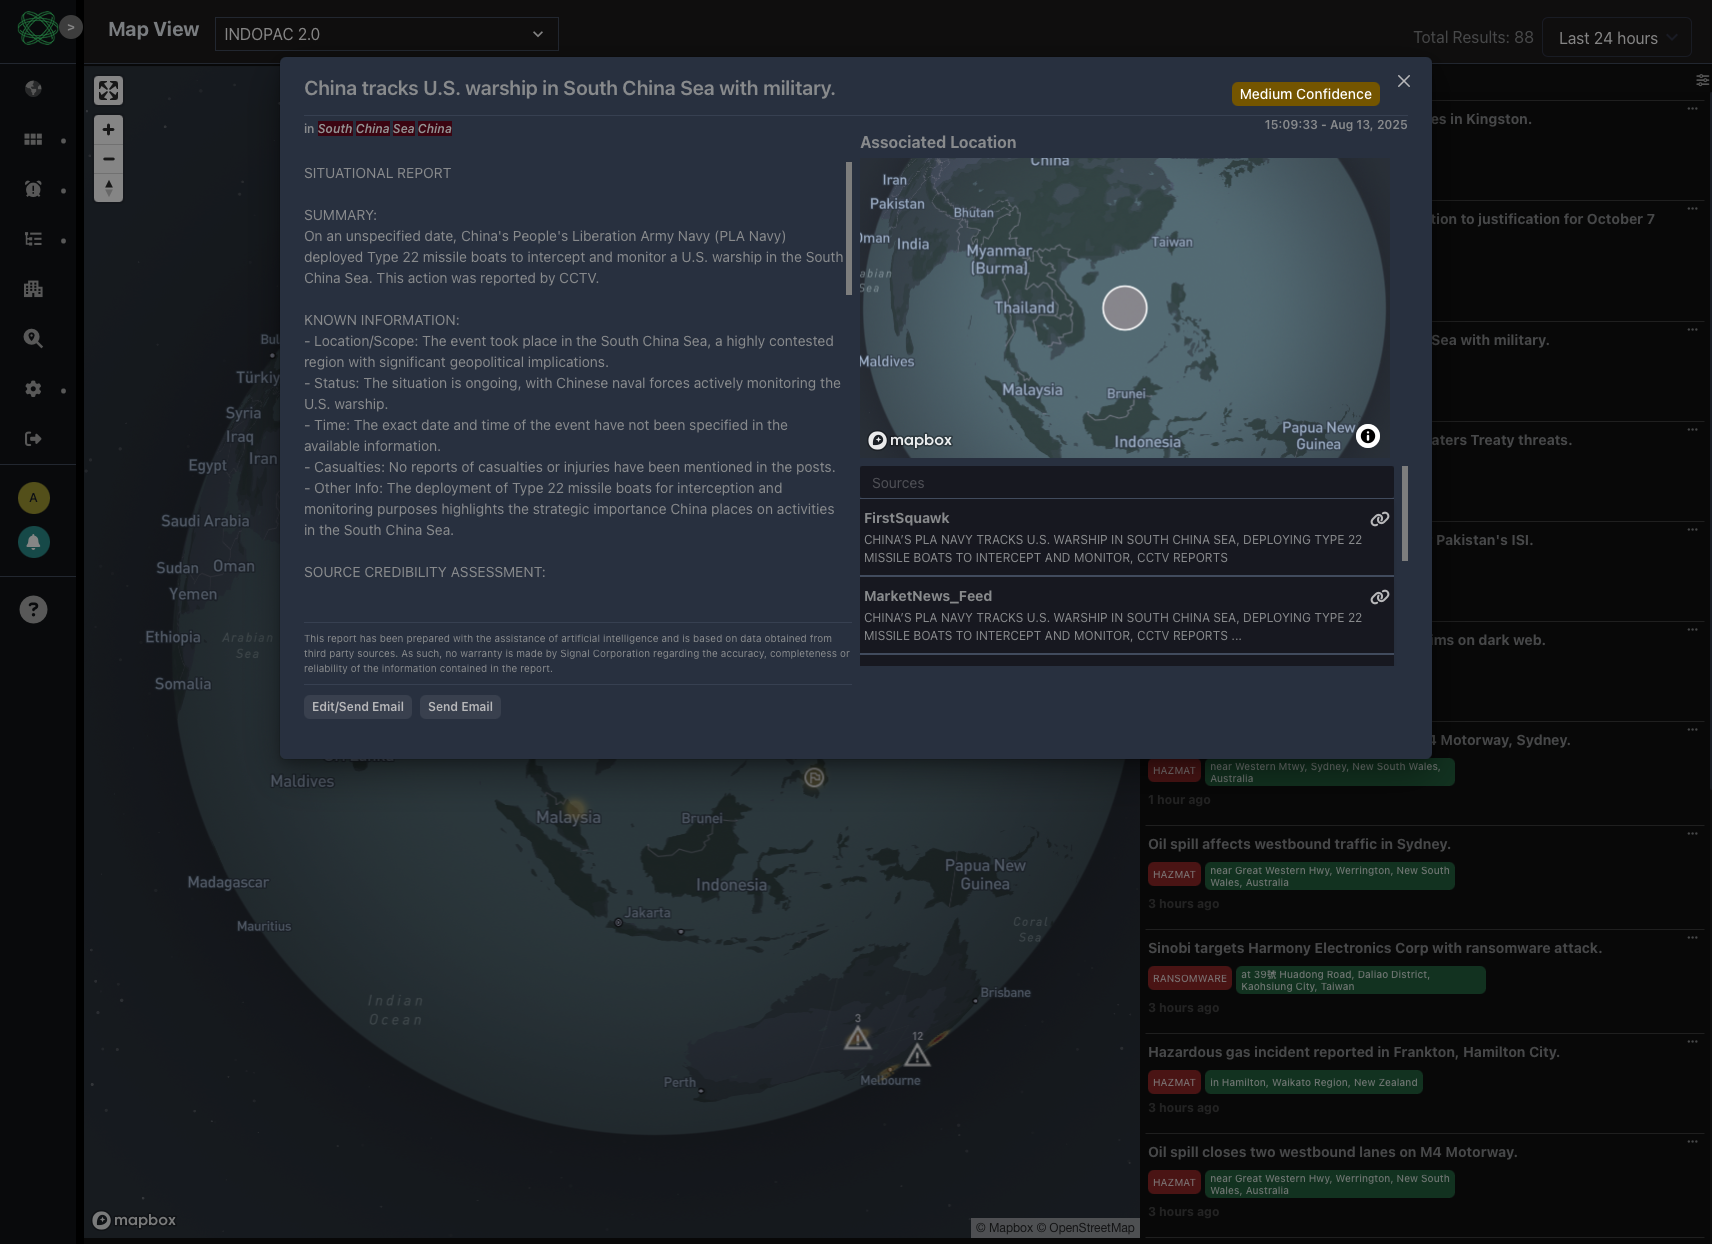Open the grid dashboard icon in sidebar
Viewport: 1712px width, 1244px height.
click(x=33, y=139)
